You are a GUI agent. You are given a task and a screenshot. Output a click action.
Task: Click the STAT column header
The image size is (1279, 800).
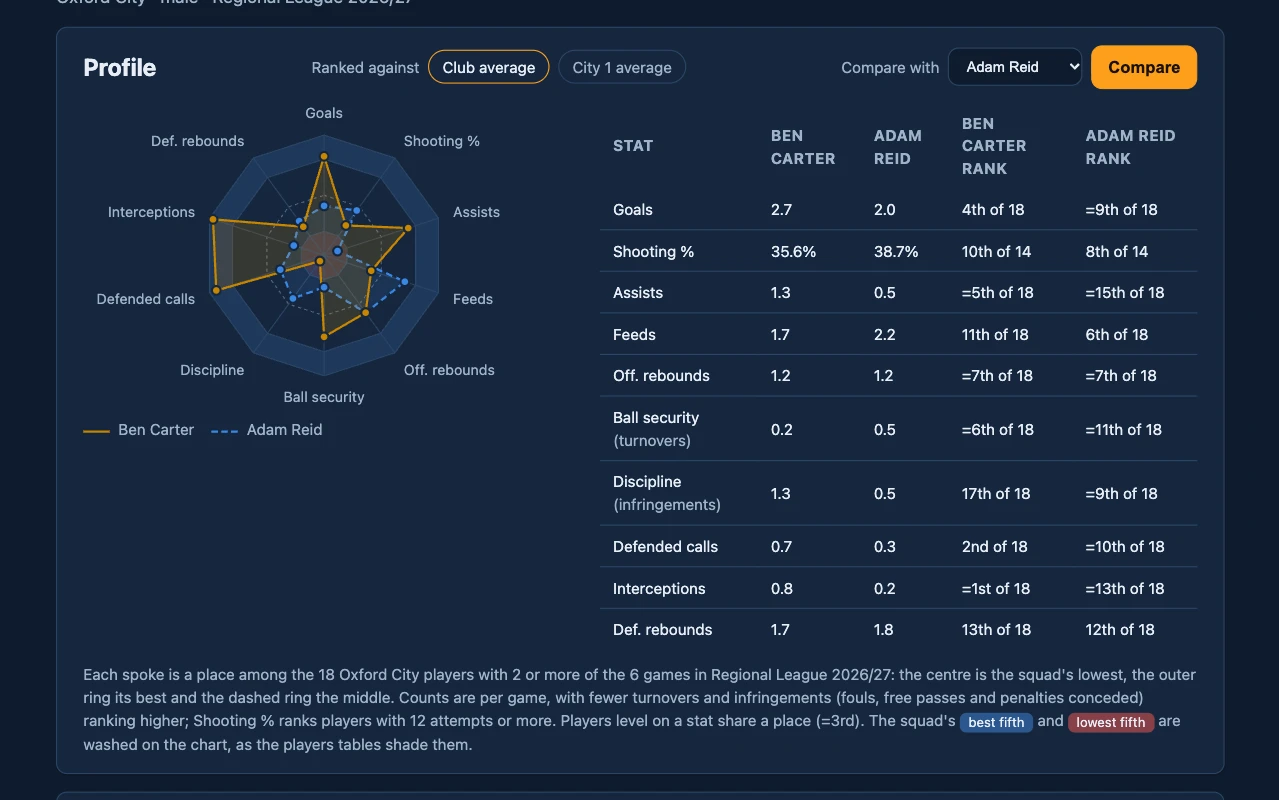[x=633, y=146]
